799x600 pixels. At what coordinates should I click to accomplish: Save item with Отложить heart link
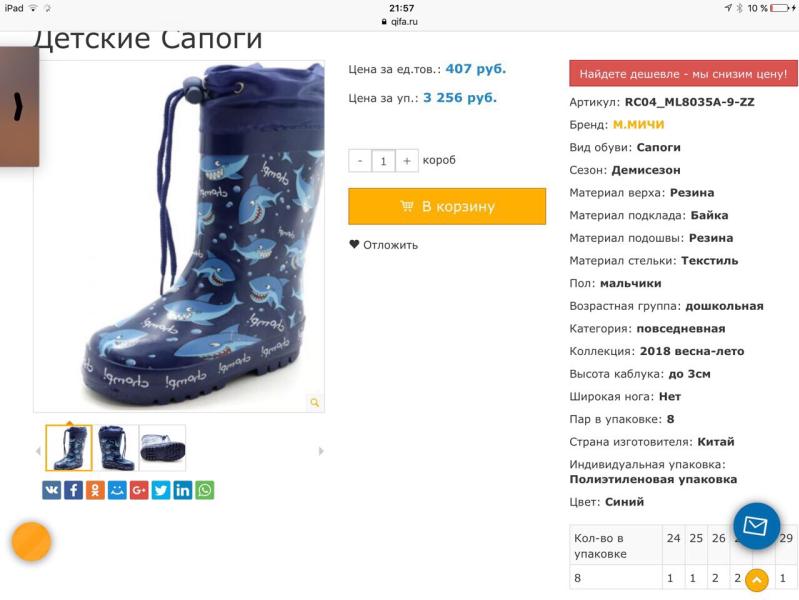383,245
